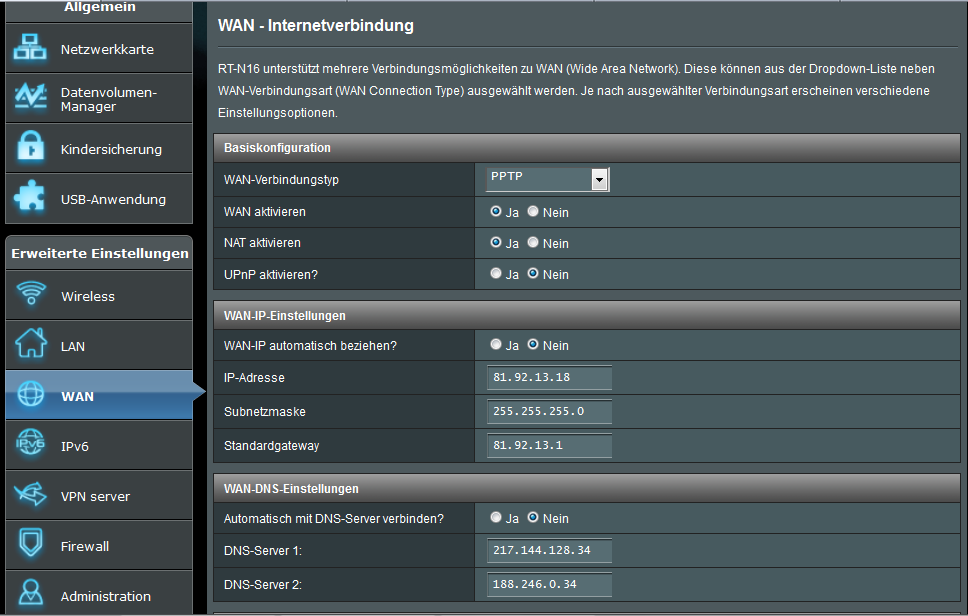Screen dimensions: 968x616
Task: Select Nein for NAT aktivieren
Action: [x=533, y=243]
